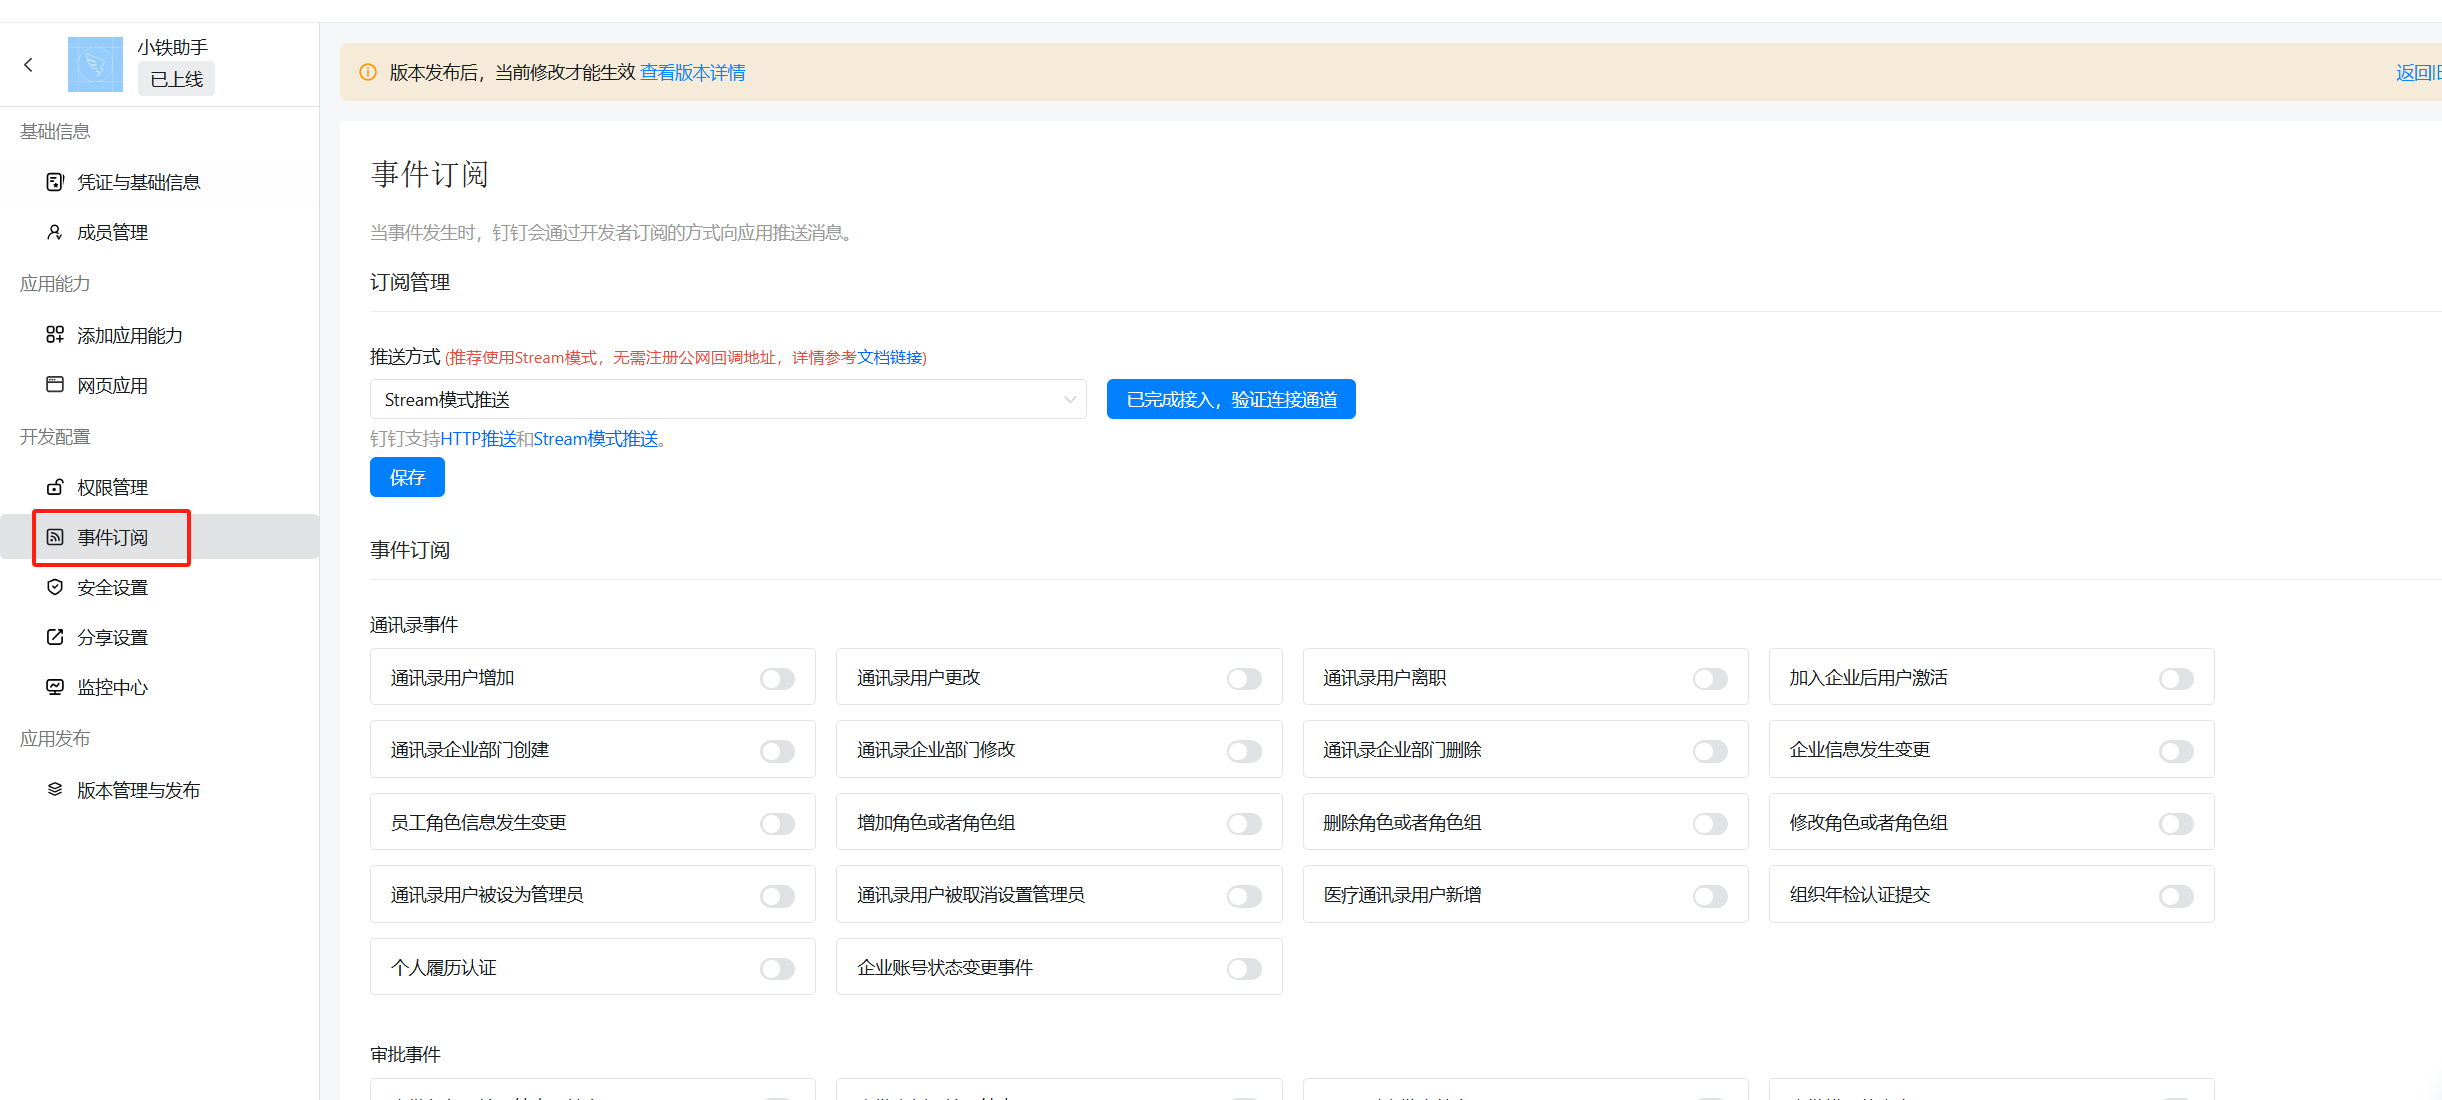
Task: Open 网页应用 in the sidebar
Action: [x=112, y=386]
